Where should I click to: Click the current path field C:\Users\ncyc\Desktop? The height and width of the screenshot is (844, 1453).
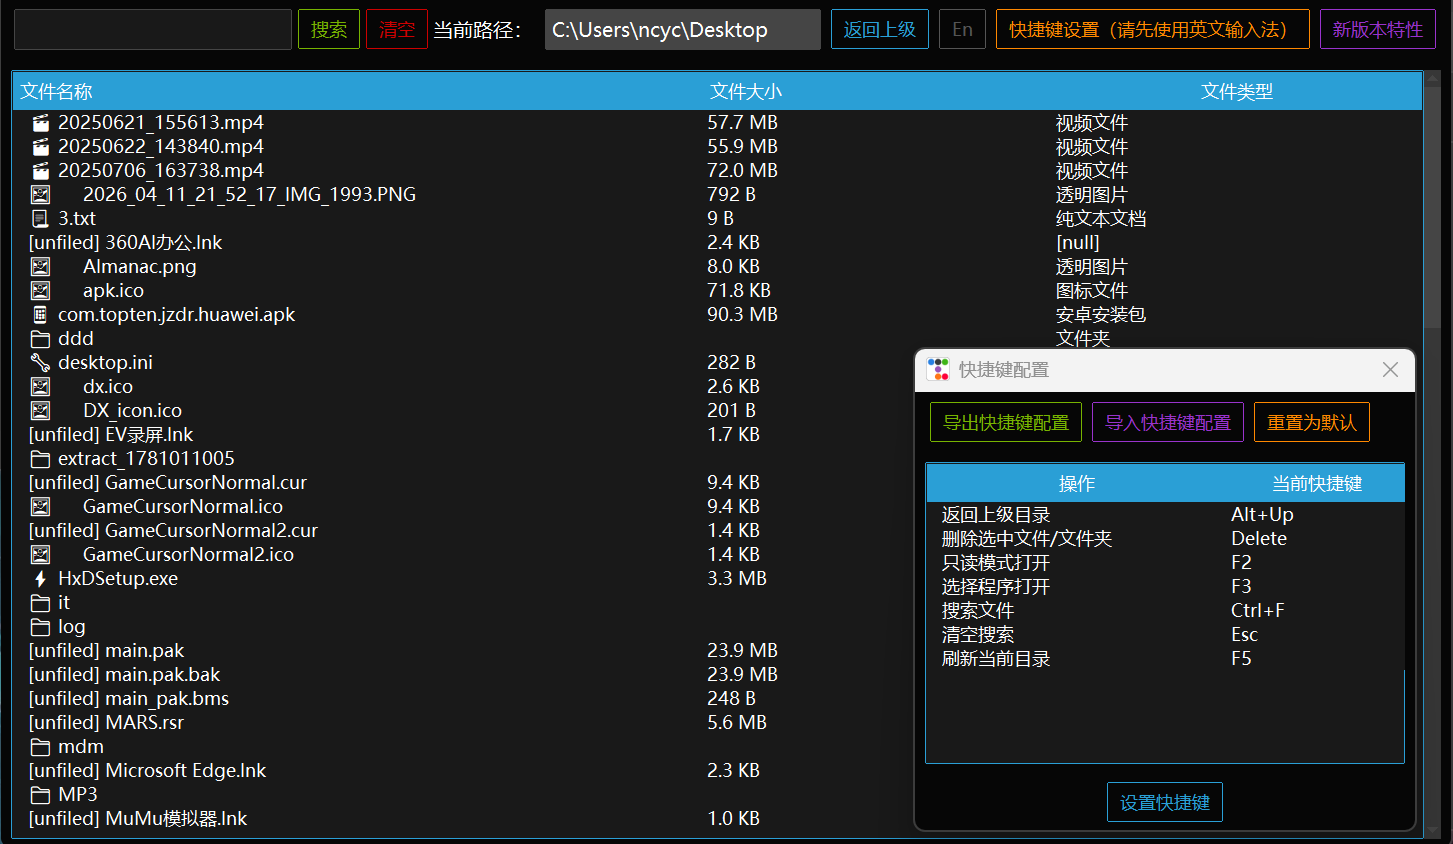coord(683,29)
